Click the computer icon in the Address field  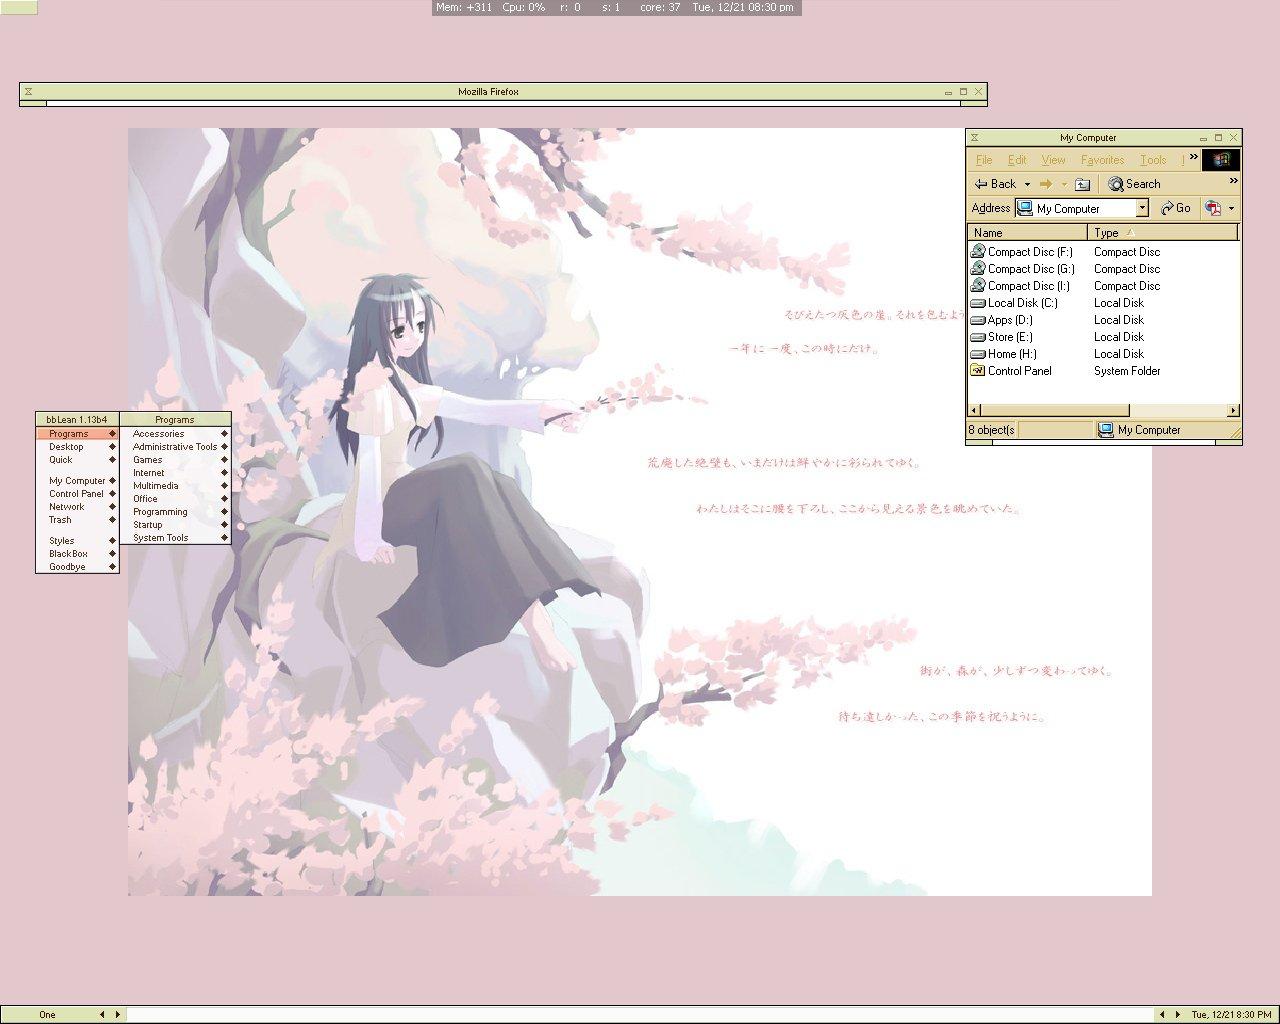click(x=1025, y=208)
